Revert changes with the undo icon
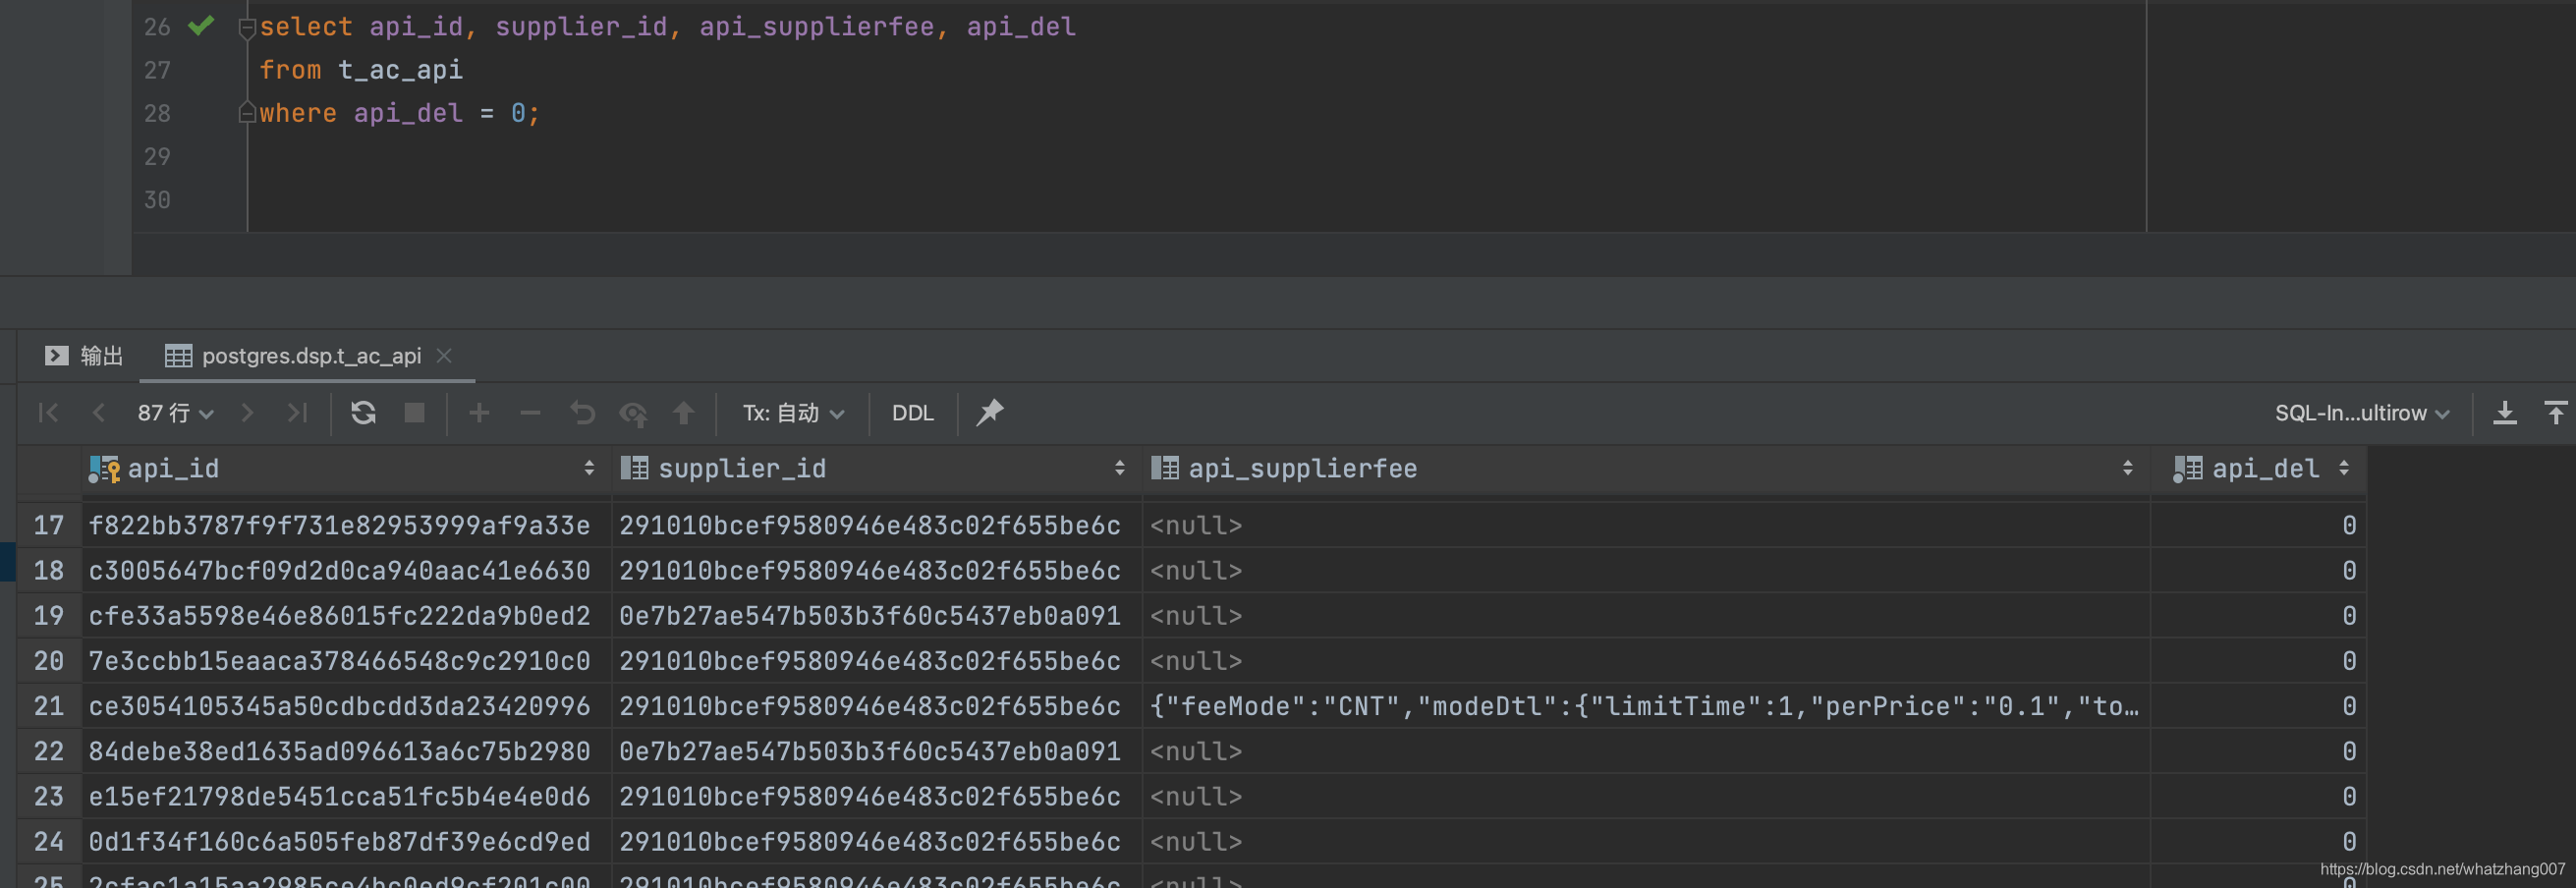 [583, 412]
